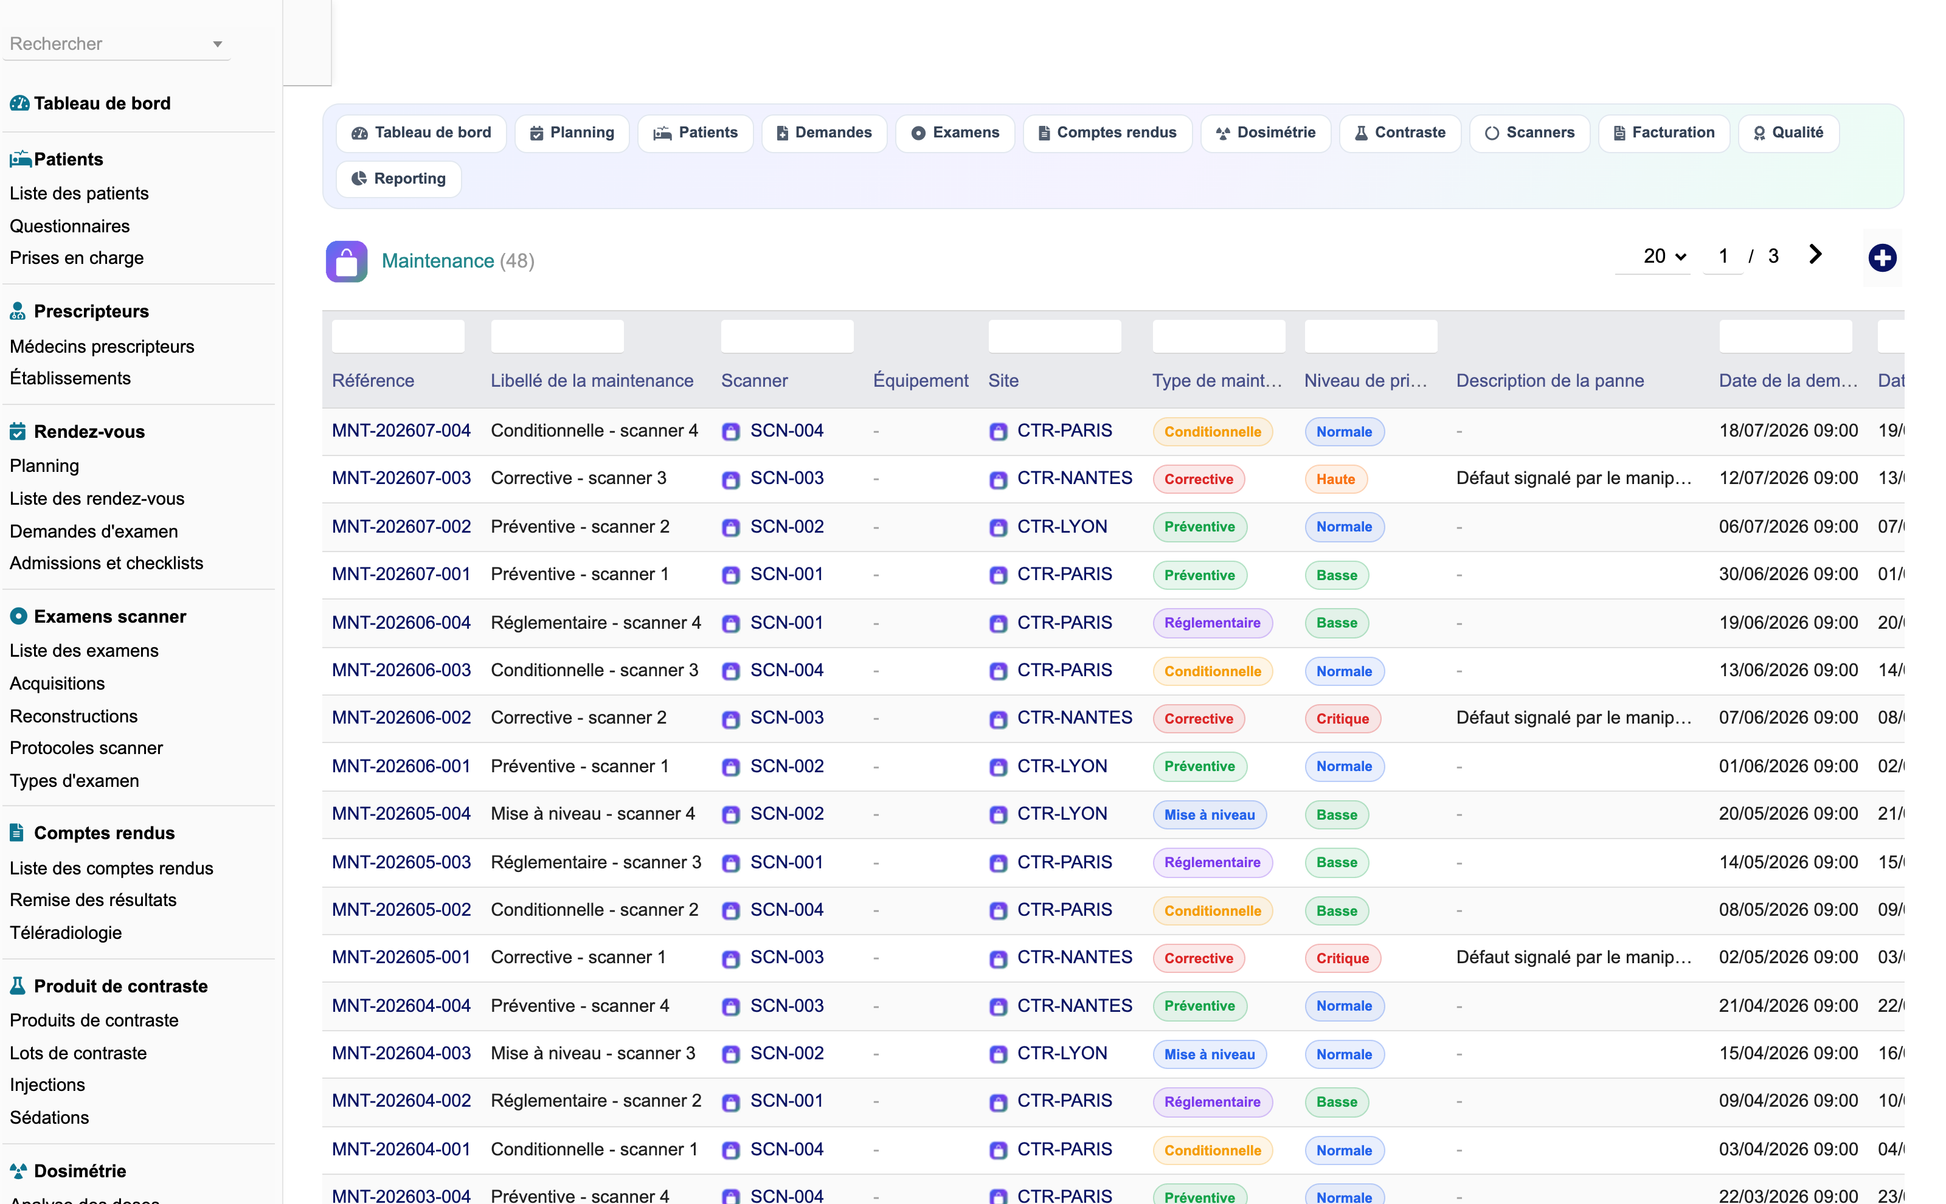Click site icon in MNT-202606-002 row

point(998,719)
